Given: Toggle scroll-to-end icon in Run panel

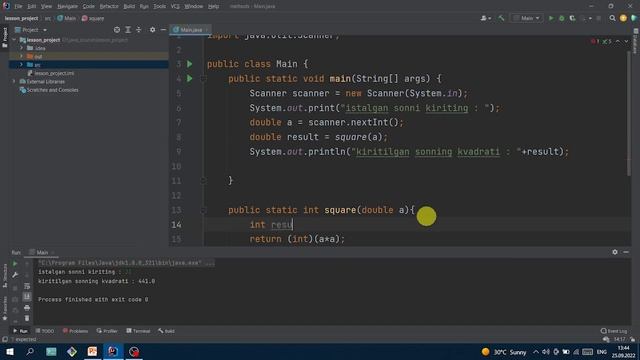Looking at the screenshot, I should pyautogui.click(x=27, y=297).
